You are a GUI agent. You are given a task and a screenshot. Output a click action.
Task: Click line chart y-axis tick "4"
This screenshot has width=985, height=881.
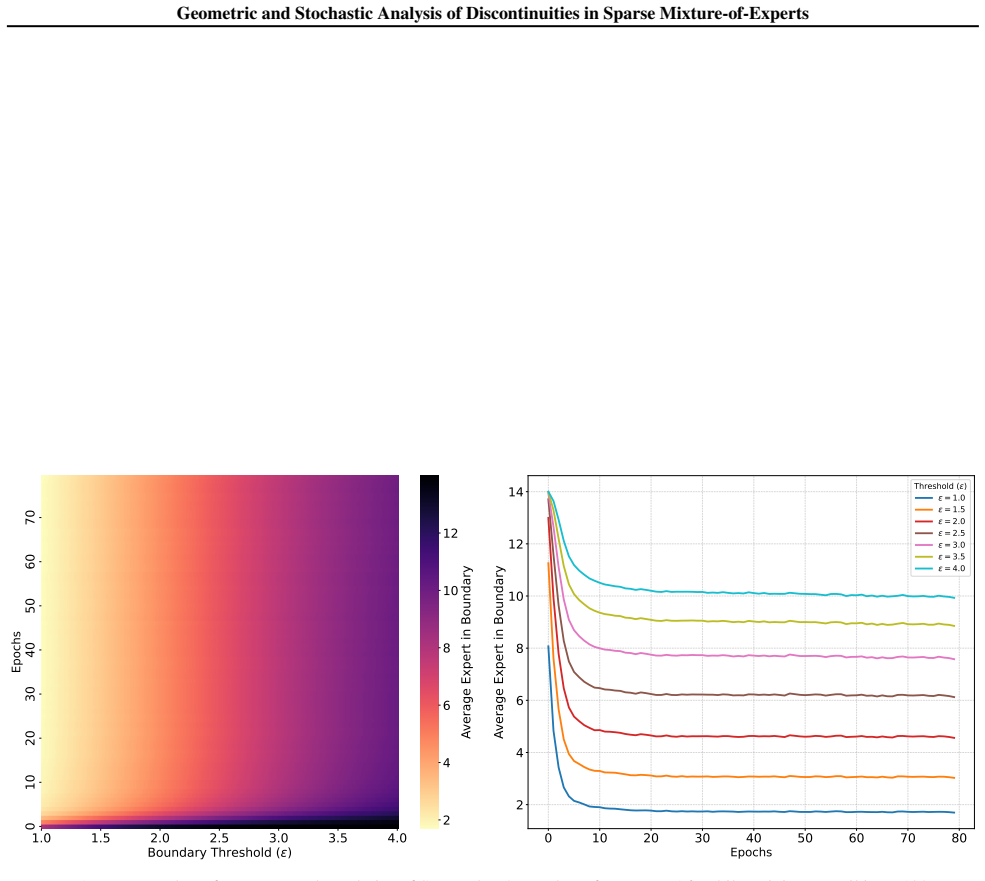519,753
